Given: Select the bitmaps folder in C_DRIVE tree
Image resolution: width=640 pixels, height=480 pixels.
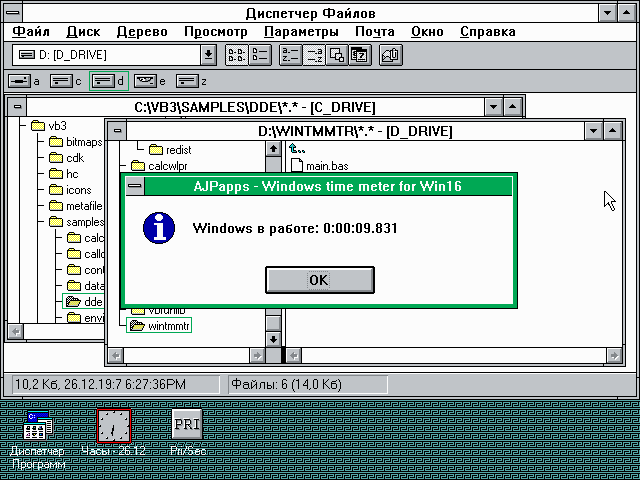Looking at the screenshot, I should pyautogui.click(x=76, y=142).
